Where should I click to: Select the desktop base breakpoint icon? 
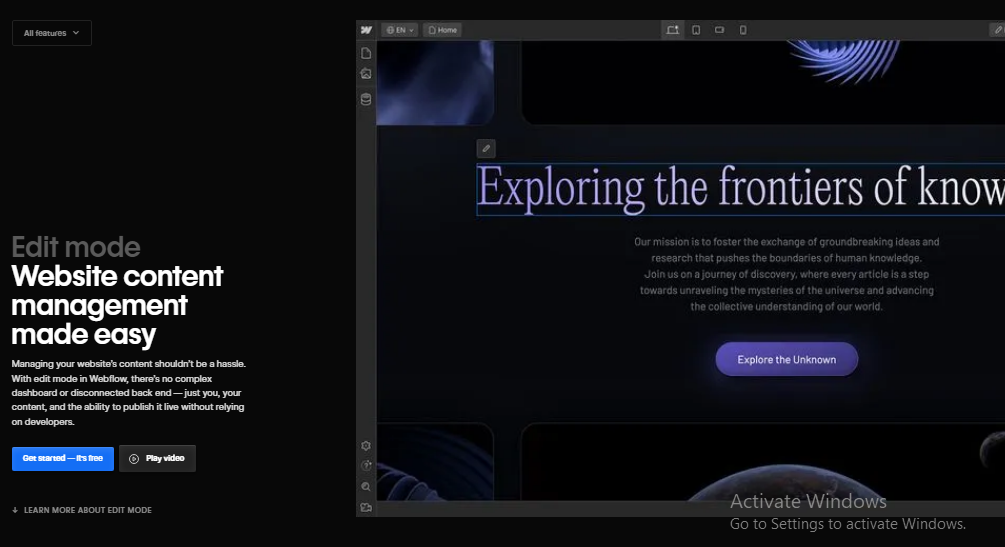(x=672, y=30)
